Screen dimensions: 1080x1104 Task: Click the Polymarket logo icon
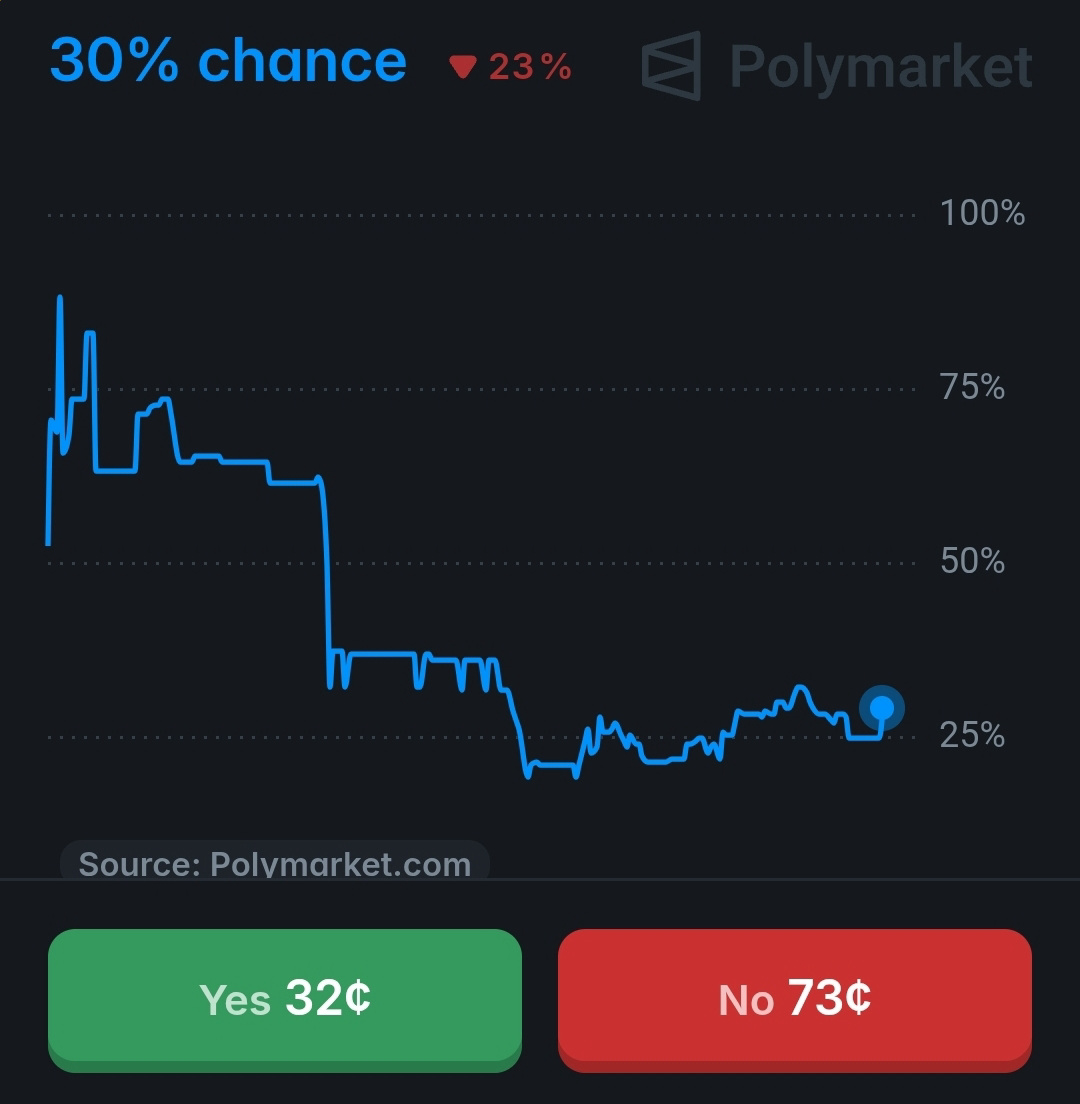click(x=672, y=65)
